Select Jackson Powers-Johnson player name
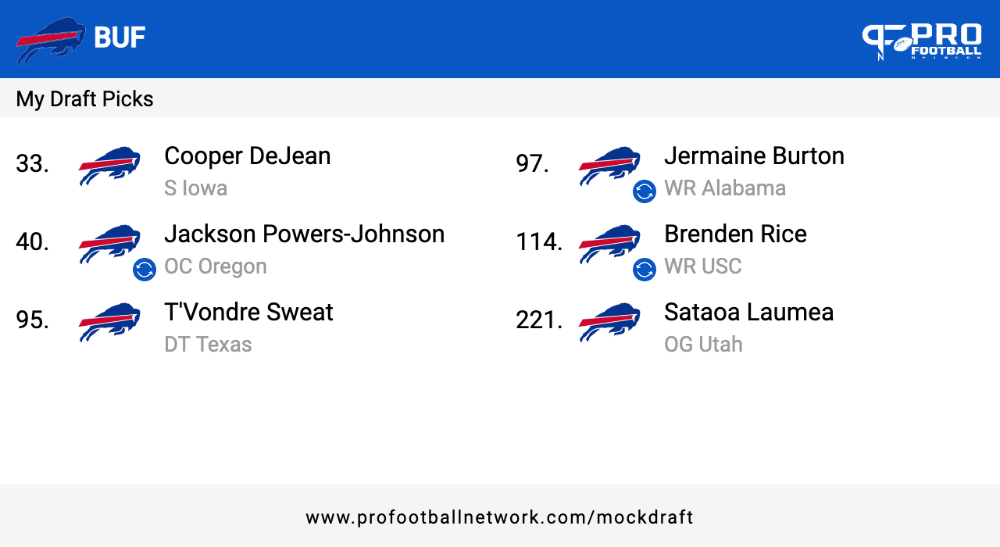This screenshot has width=1000, height=547. tap(304, 235)
